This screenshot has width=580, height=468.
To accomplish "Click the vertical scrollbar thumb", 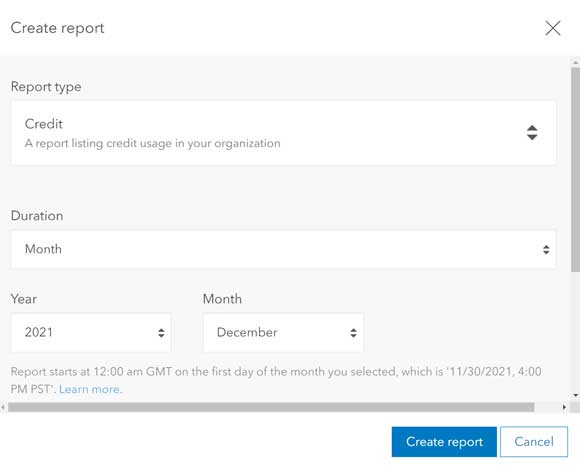I will pyautogui.click(x=576, y=170).
